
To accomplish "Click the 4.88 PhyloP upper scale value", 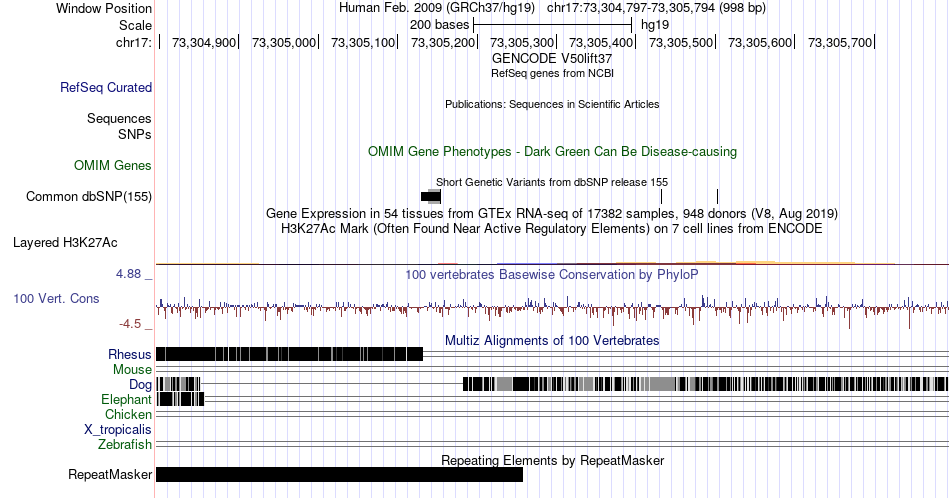I will coord(128,274).
